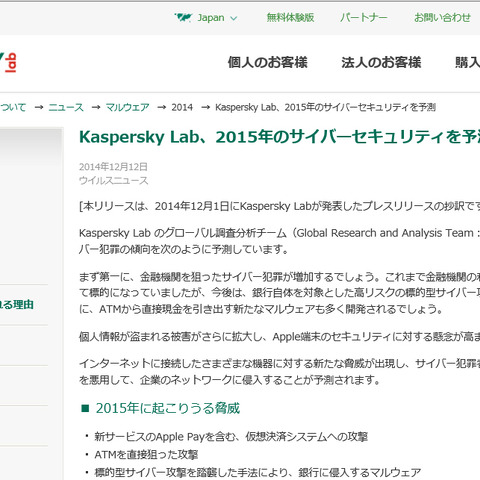Select the Japan region label
480x480 pixels.
(x=211, y=18)
